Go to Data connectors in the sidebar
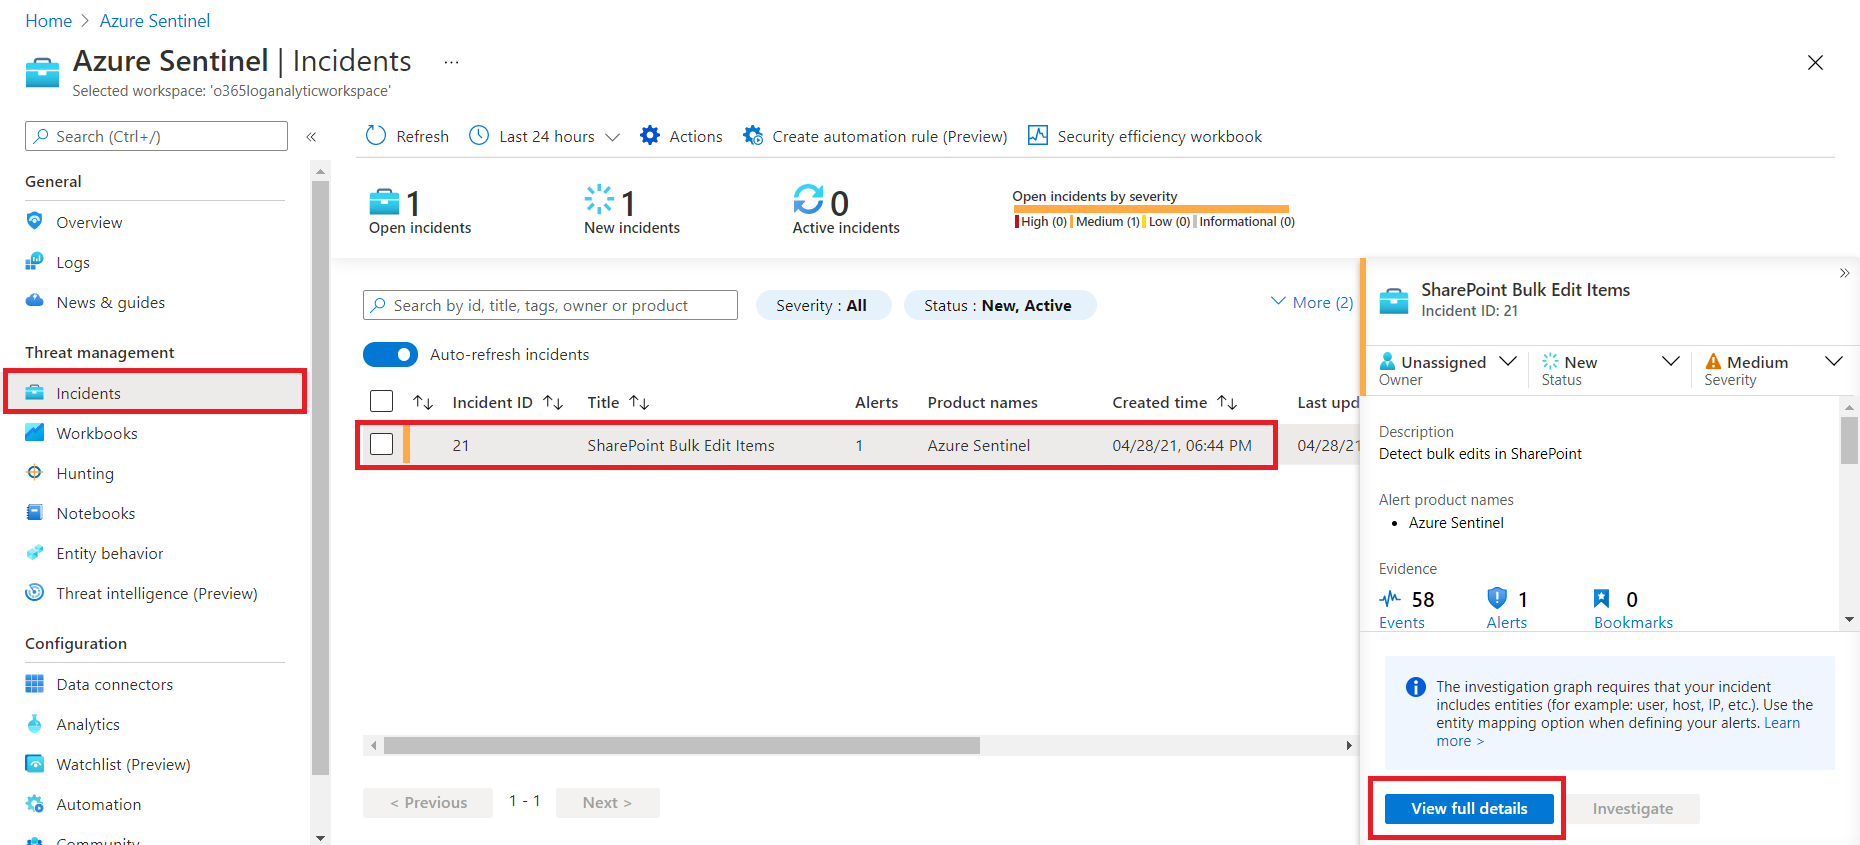1860x845 pixels. [114, 685]
